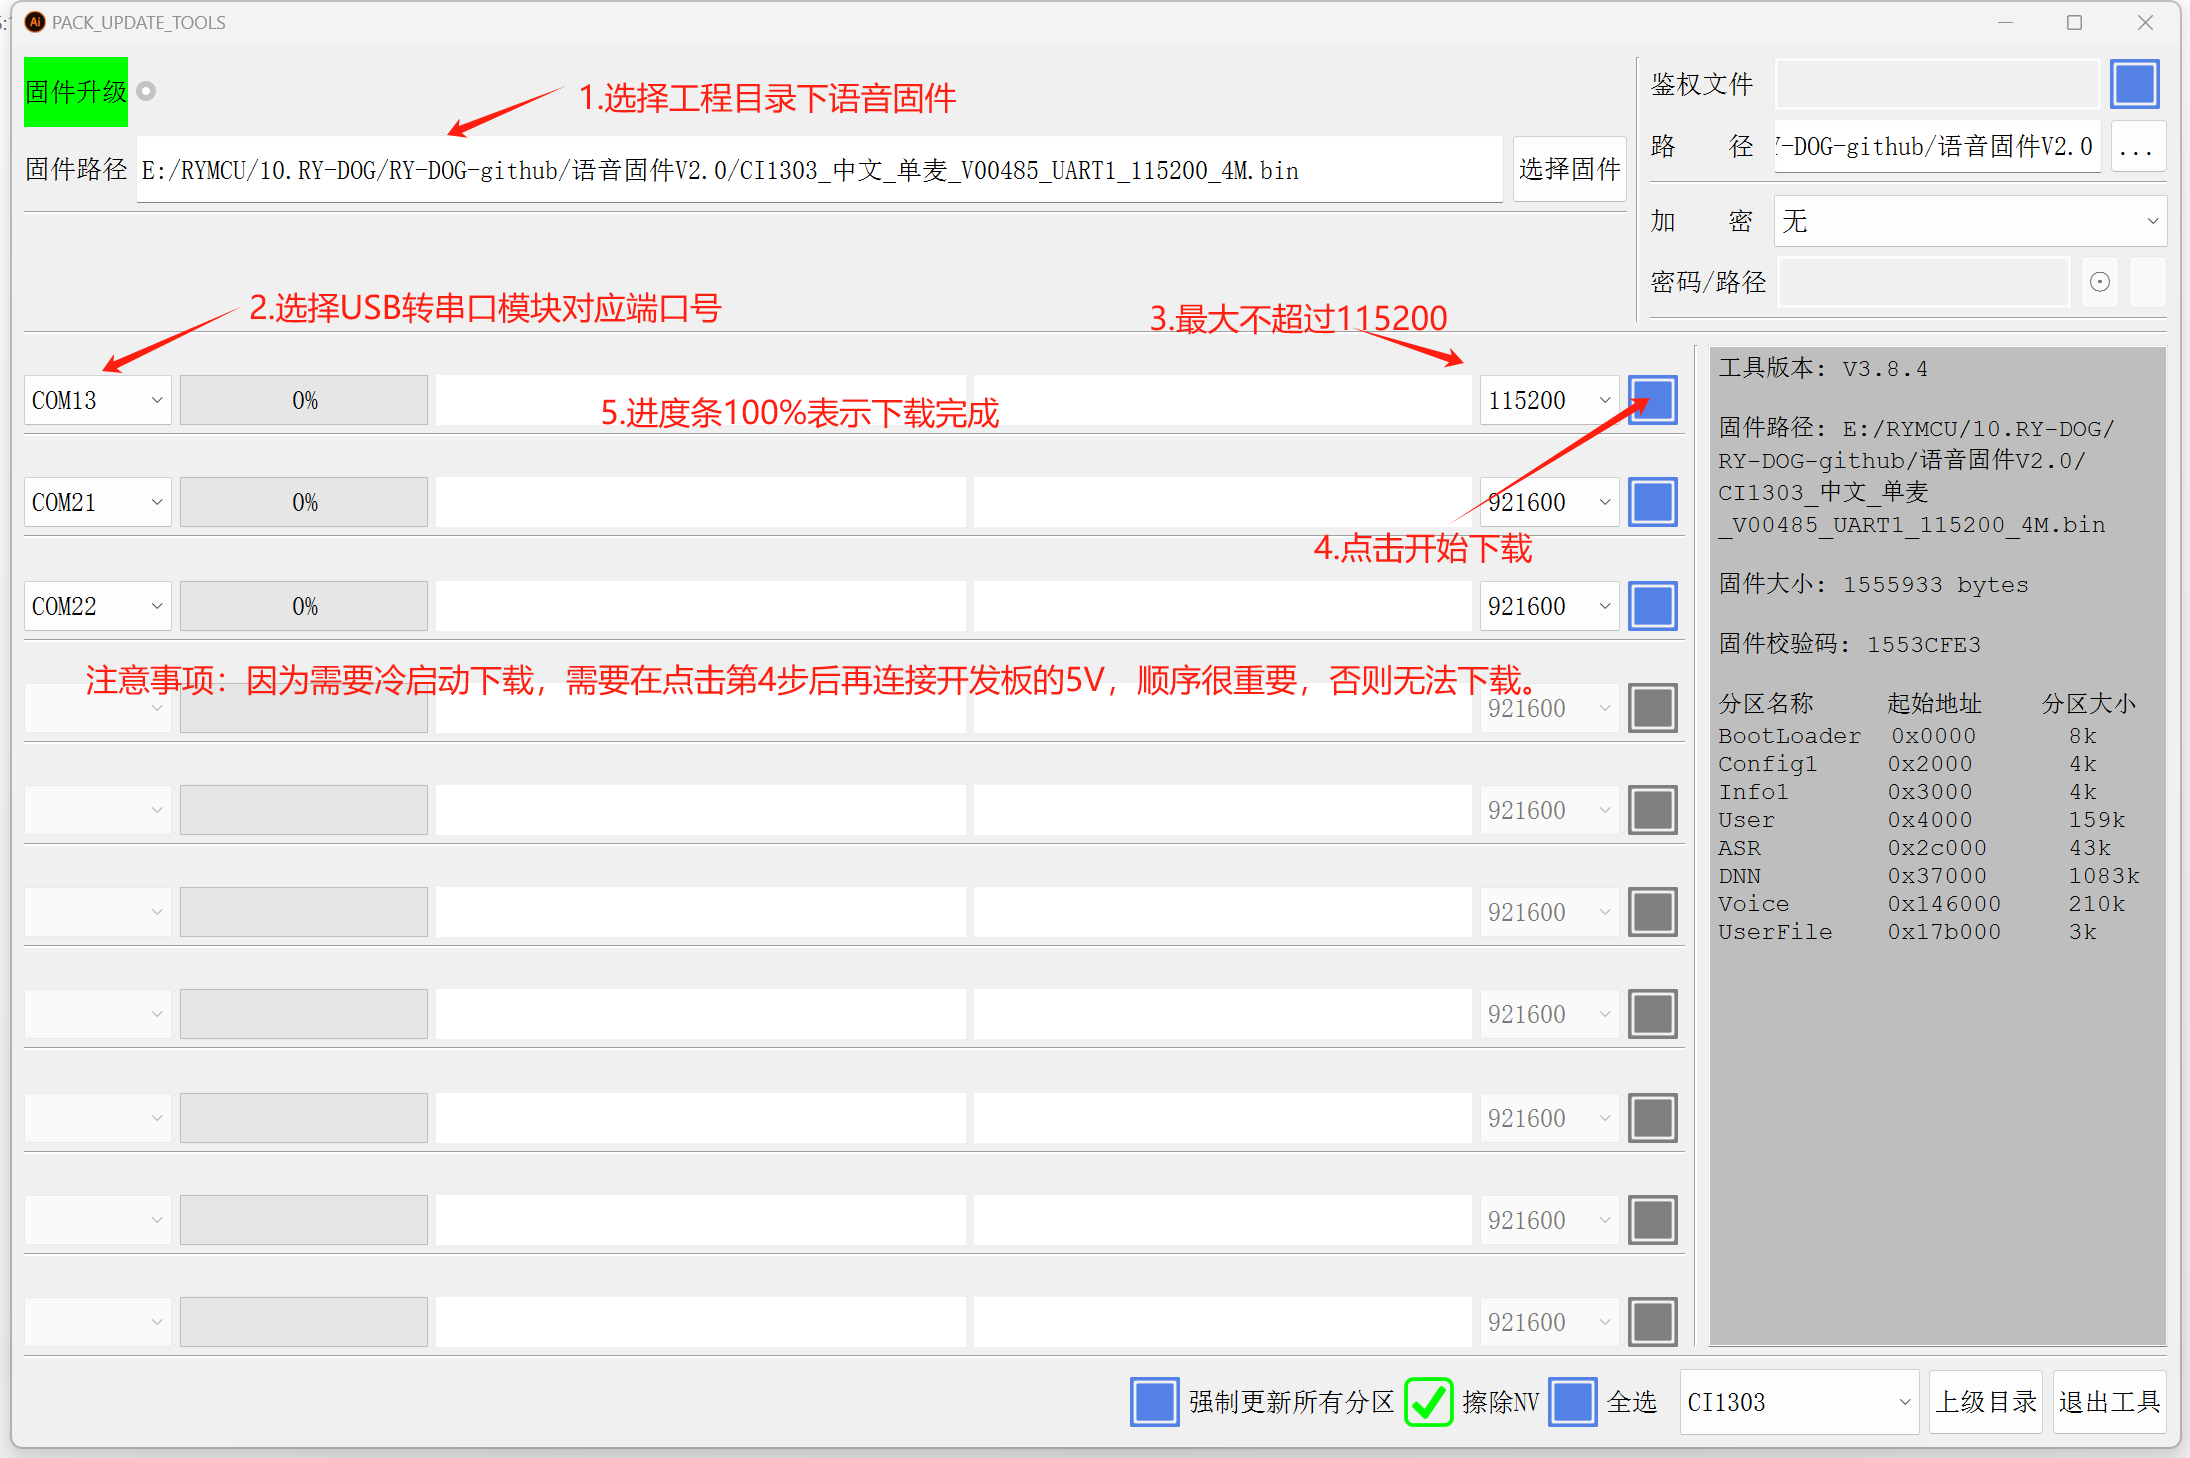
Task: Enable 强制更新所有分区 option
Action: click(x=1154, y=1402)
